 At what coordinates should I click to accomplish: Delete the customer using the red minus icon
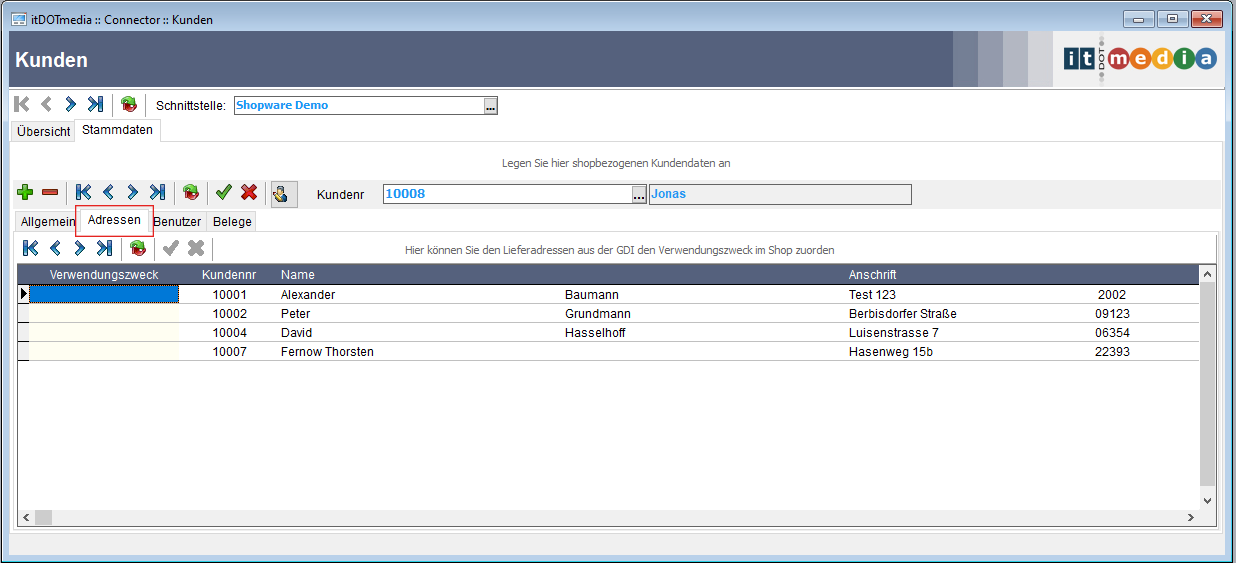49,192
